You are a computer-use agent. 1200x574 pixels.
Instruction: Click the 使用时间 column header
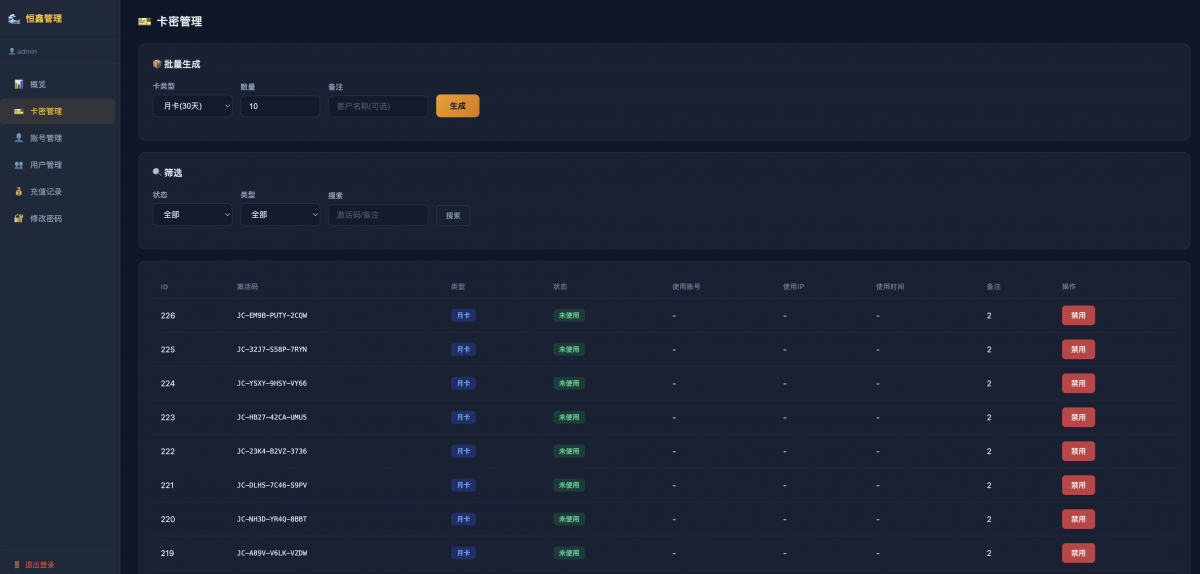(x=890, y=287)
